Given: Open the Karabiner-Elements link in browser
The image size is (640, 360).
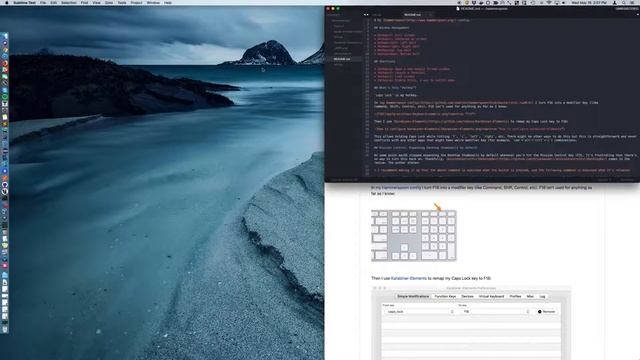Looking at the screenshot, I should point(409,278).
